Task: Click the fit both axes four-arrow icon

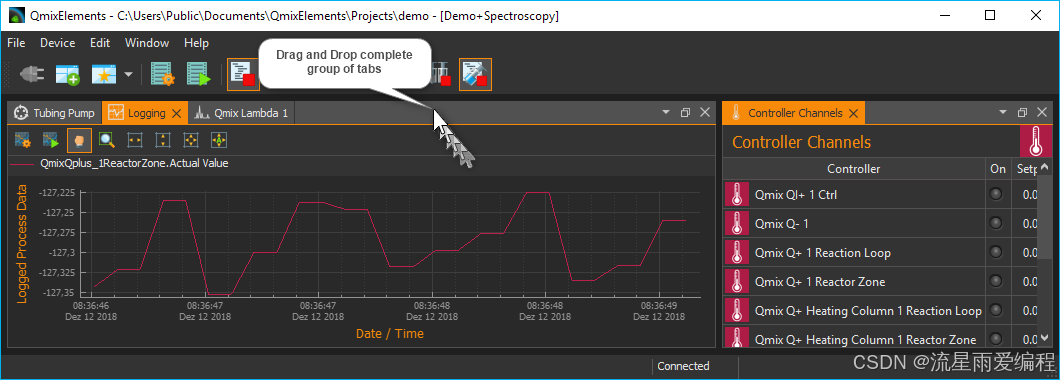Action: (x=191, y=140)
